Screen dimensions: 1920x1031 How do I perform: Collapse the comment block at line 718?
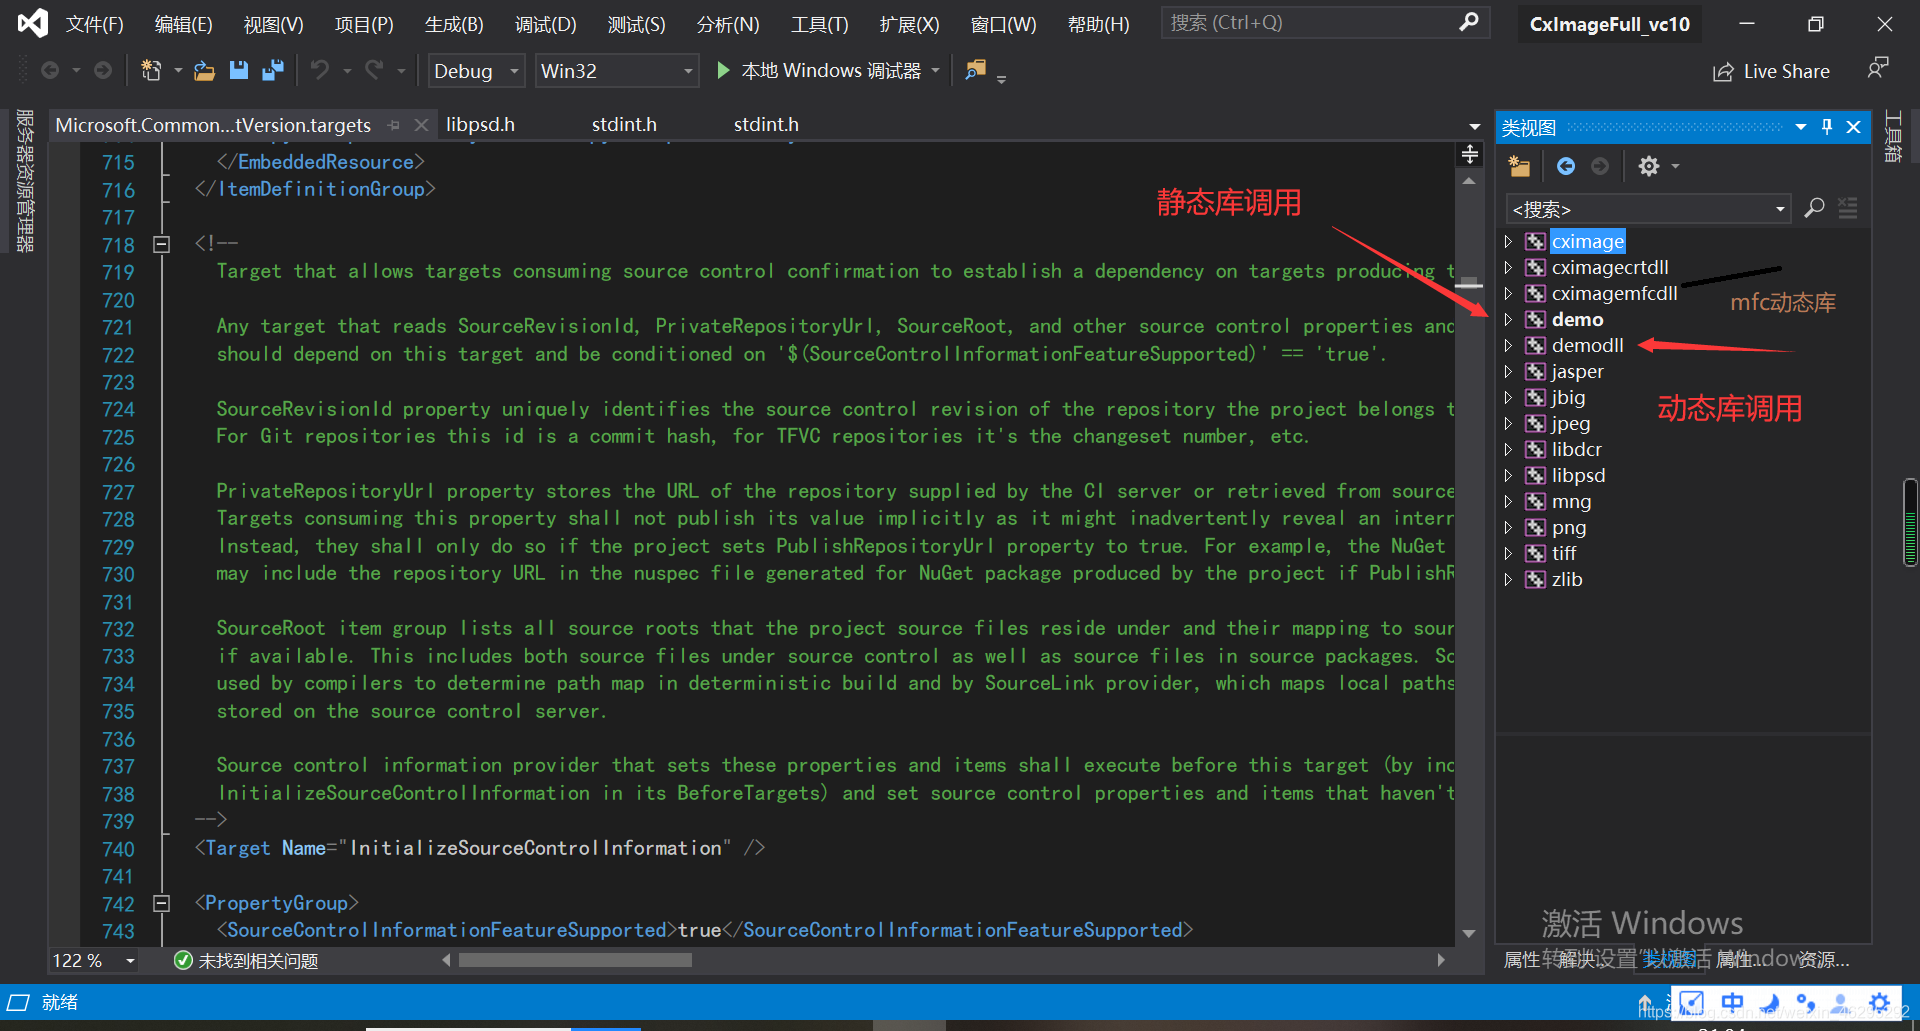tap(161, 244)
